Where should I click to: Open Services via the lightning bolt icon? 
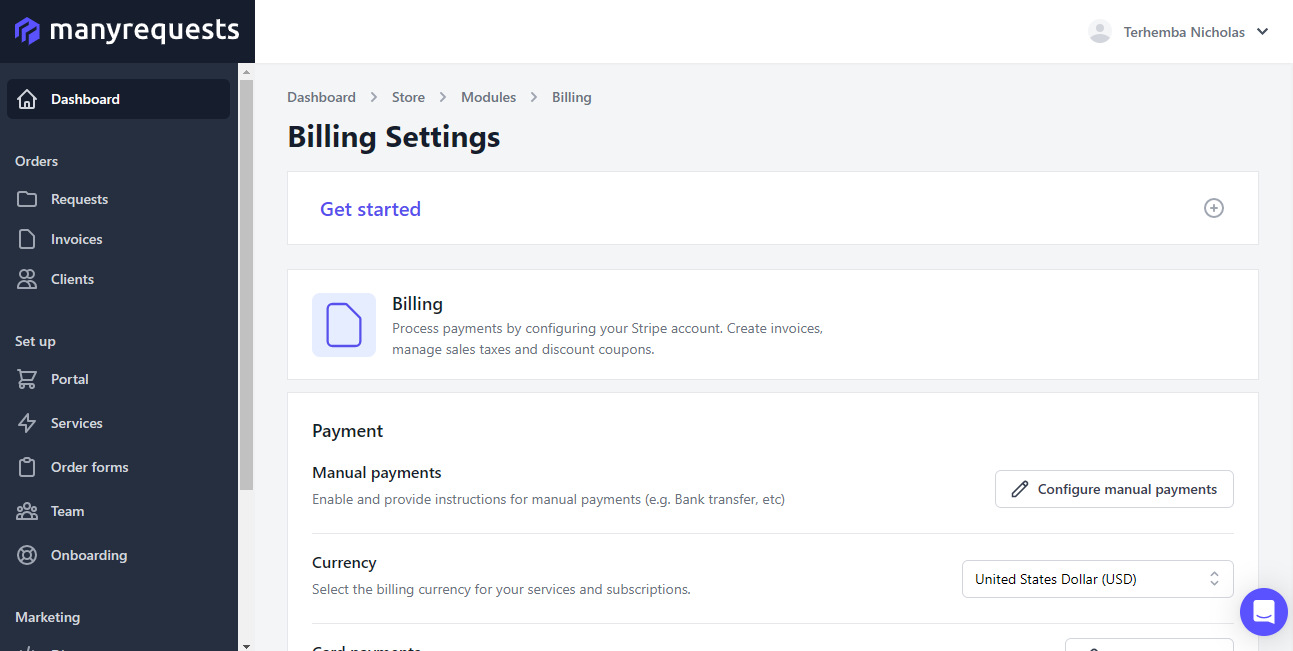click(28, 423)
